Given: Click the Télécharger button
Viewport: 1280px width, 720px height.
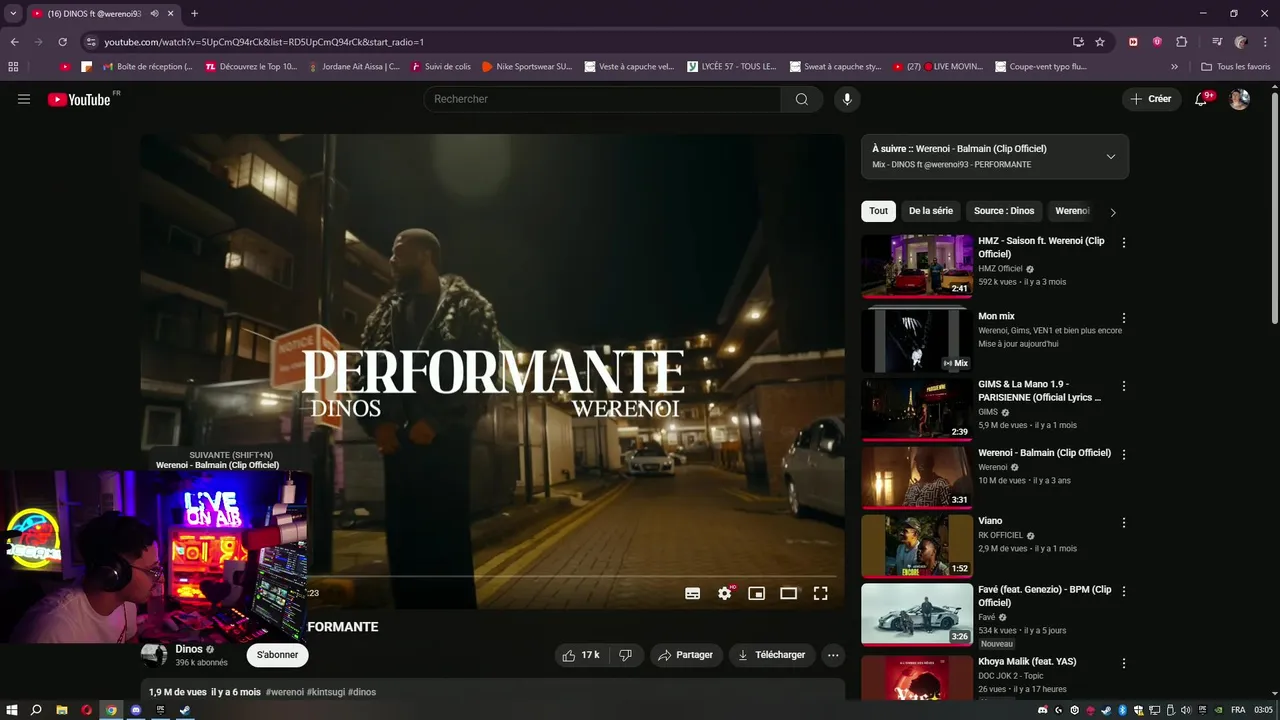Looking at the screenshot, I should tap(771, 655).
